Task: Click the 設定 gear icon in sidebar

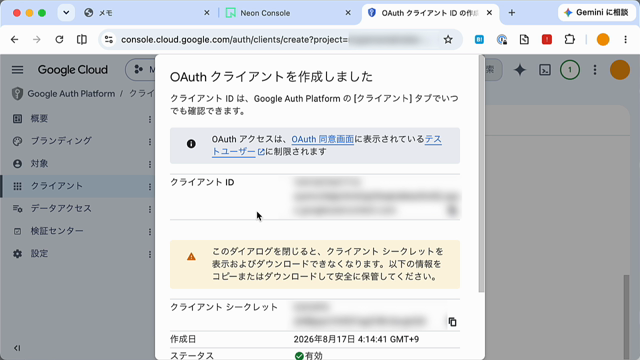Action: (17, 253)
